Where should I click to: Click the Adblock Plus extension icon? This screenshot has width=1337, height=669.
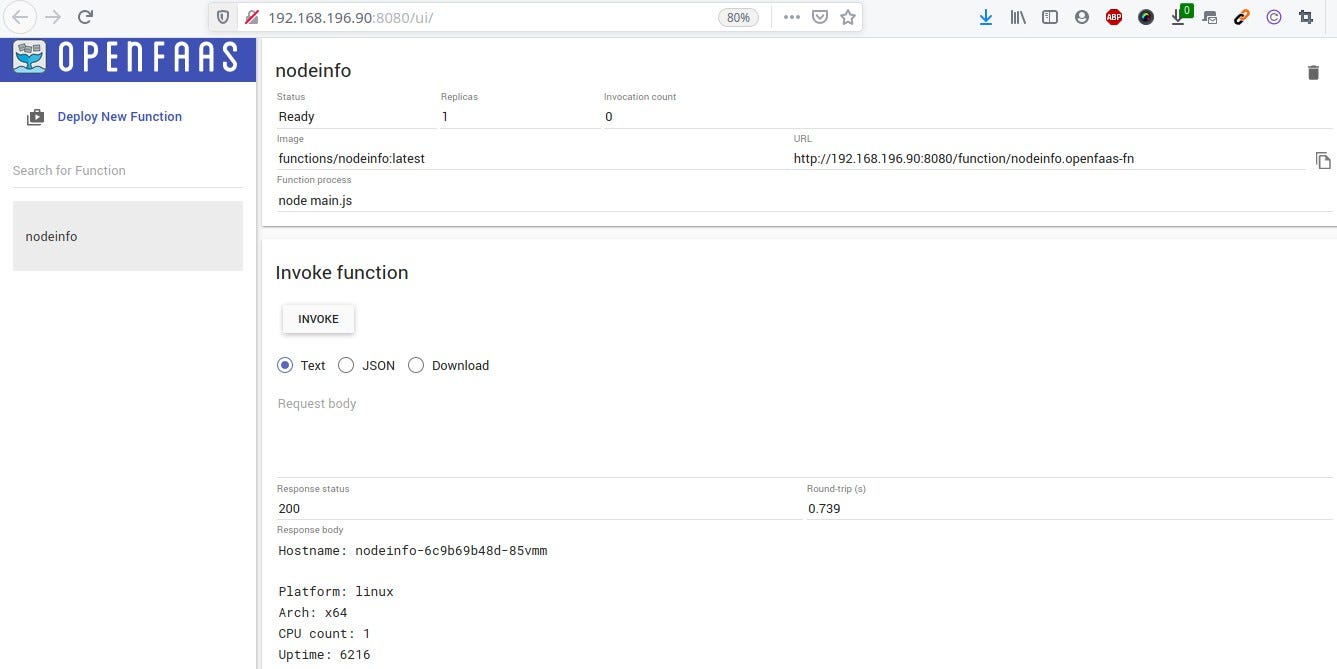1114,17
